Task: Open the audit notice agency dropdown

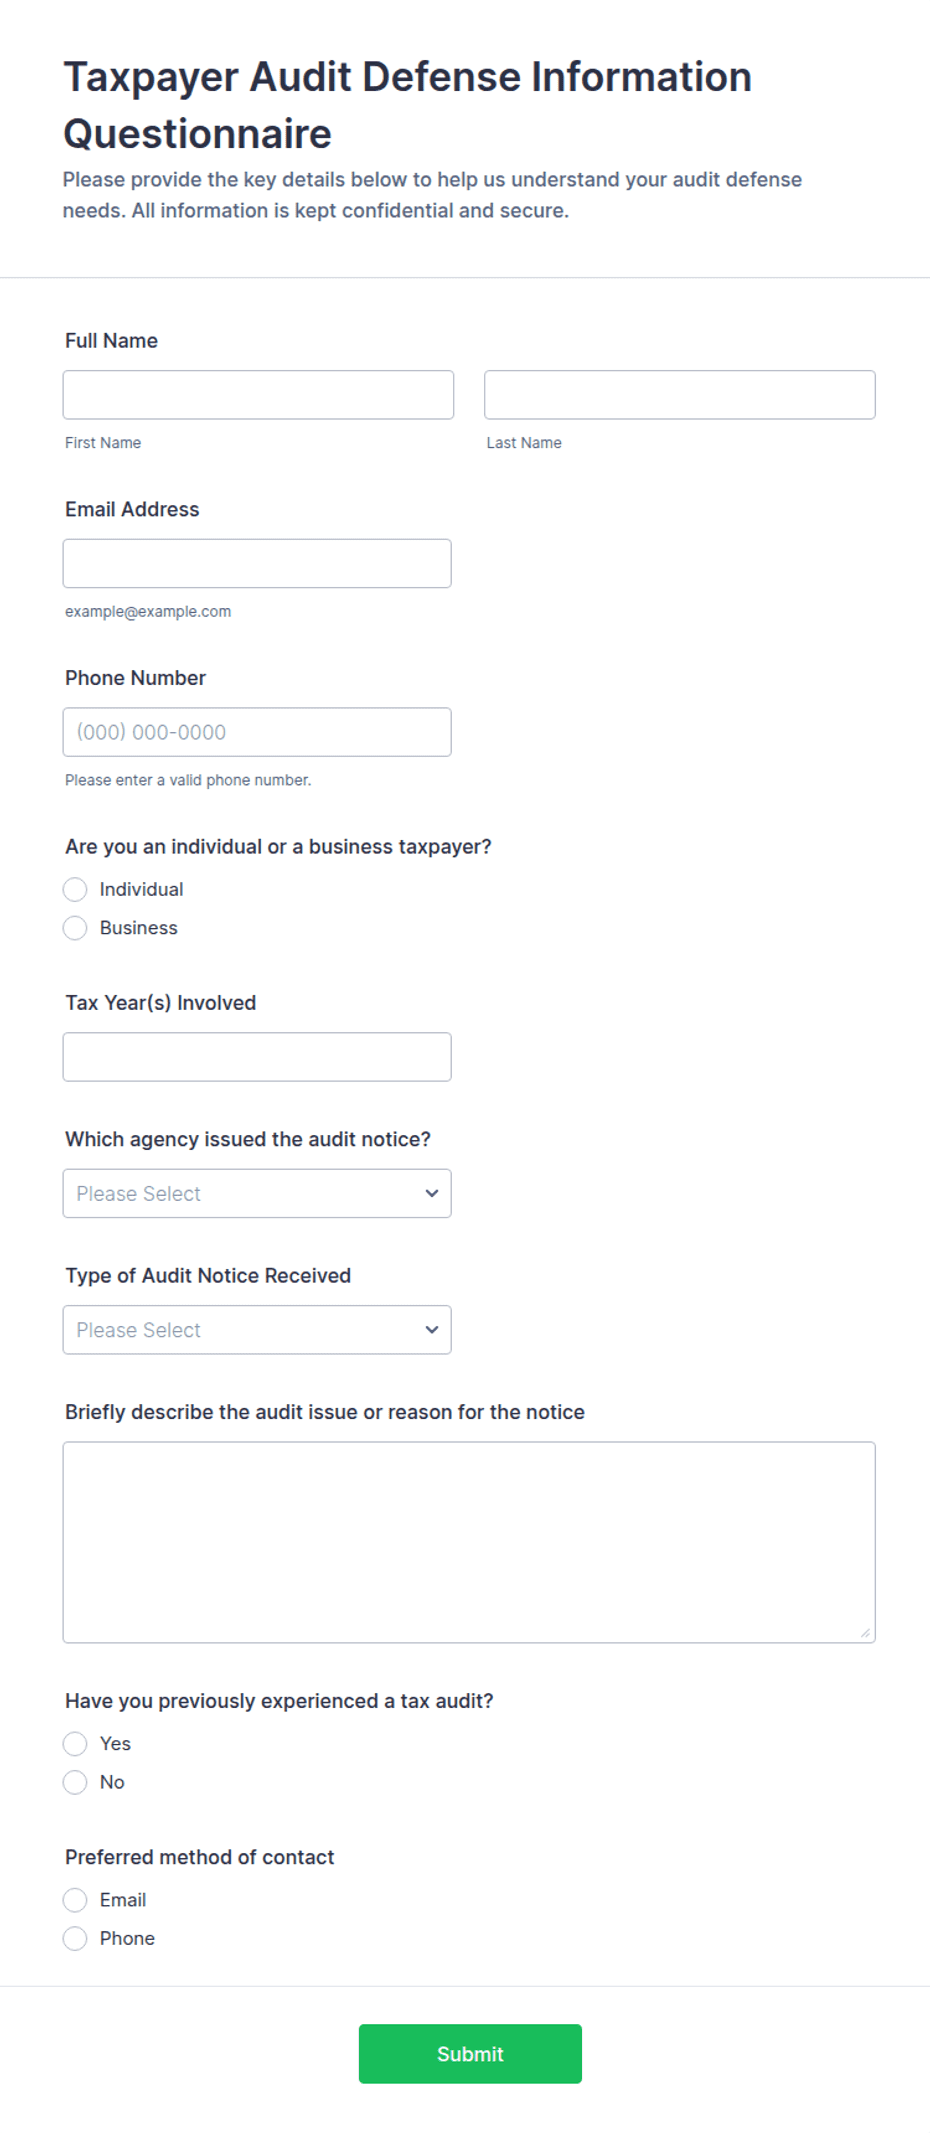Action: click(x=257, y=1194)
